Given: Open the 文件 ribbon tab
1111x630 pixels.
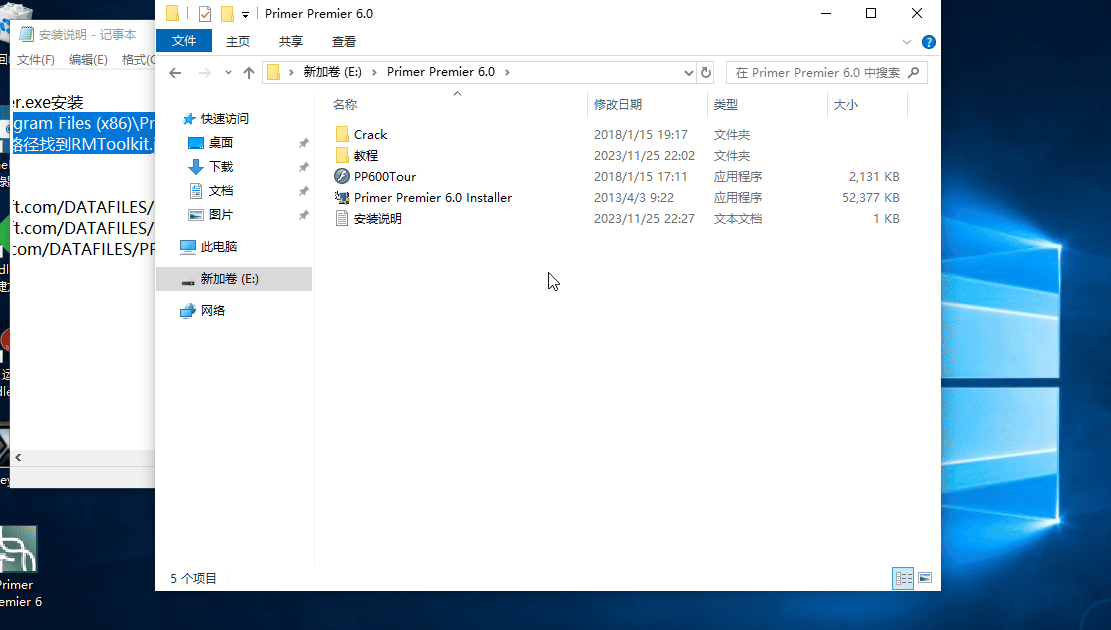Looking at the screenshot, I should pyautogui.click(x=184, y=41).
